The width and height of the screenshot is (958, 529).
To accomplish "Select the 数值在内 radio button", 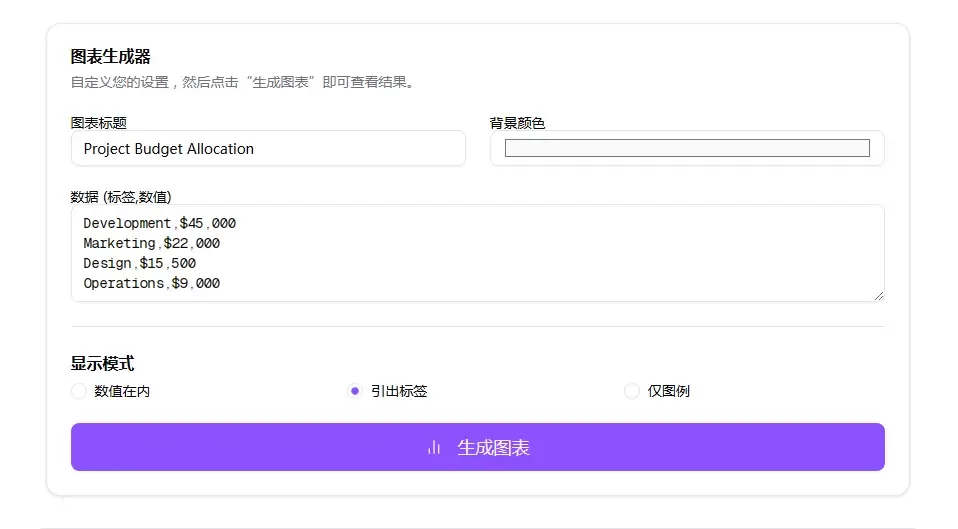I will coord(79,391).
